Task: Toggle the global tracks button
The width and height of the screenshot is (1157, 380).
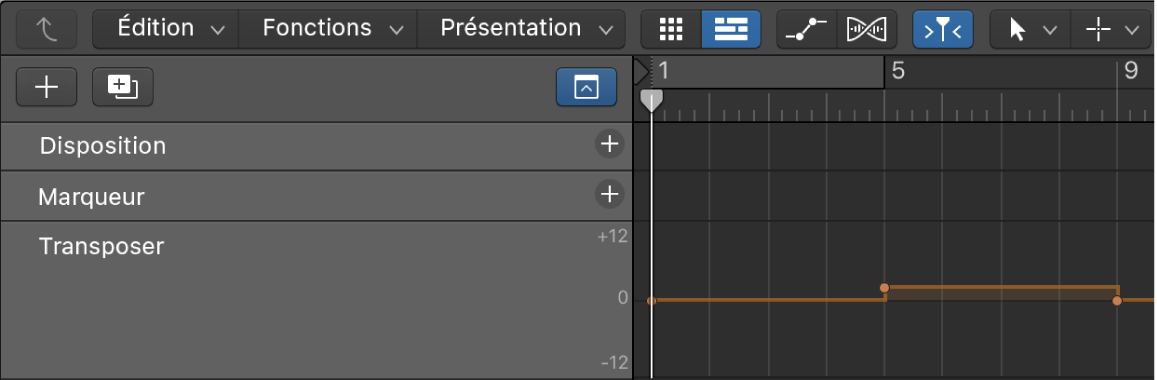Action: coord(587,87)
